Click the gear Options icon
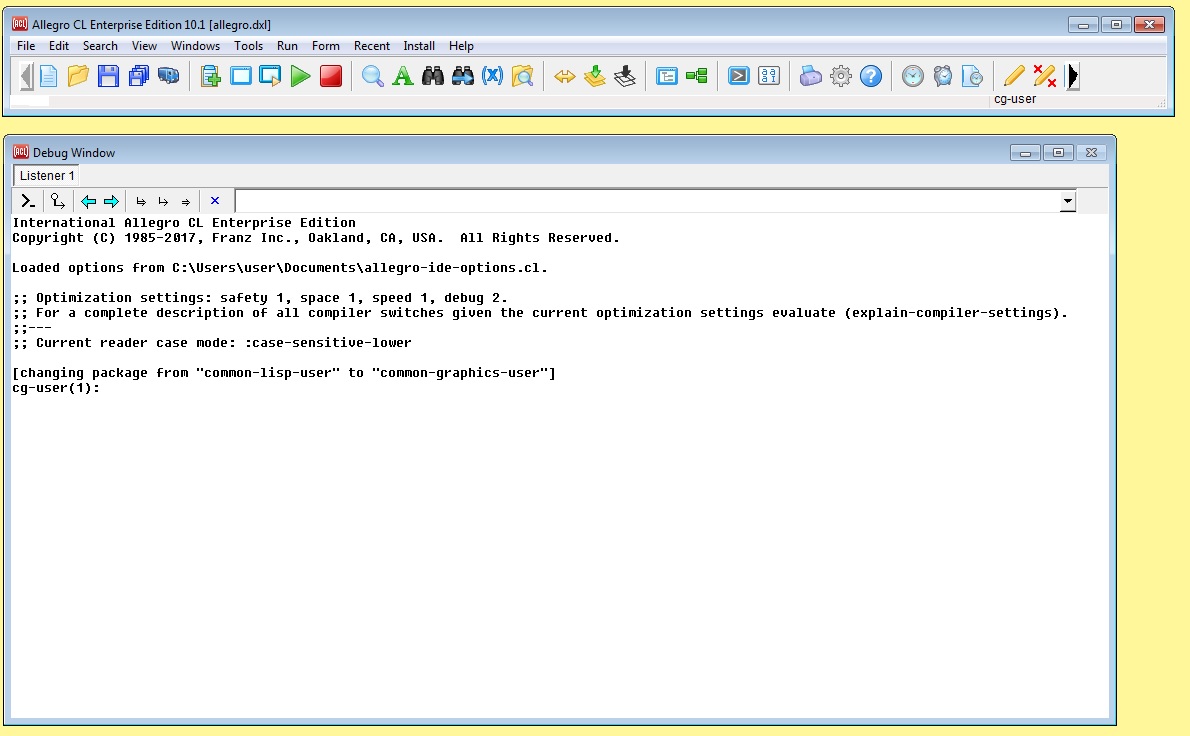1190x736 pixels. [841, 76]
